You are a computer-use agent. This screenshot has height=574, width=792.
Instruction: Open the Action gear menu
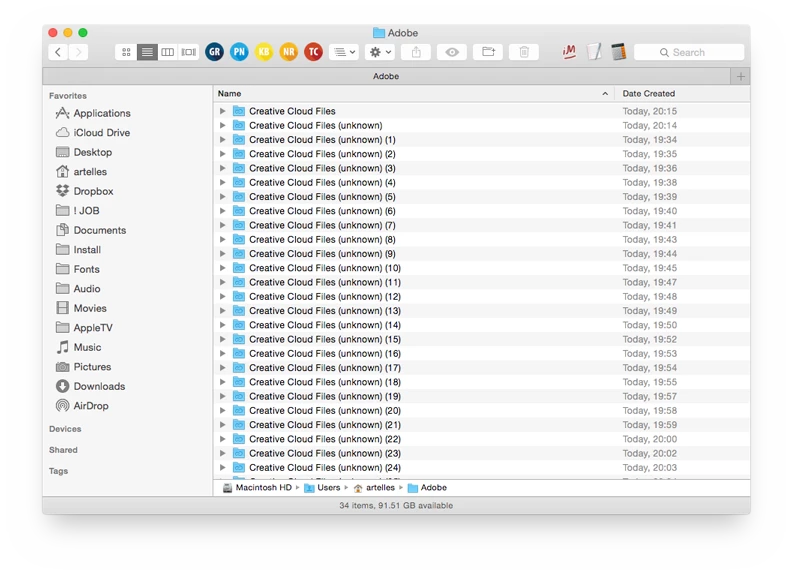[380, 52]
